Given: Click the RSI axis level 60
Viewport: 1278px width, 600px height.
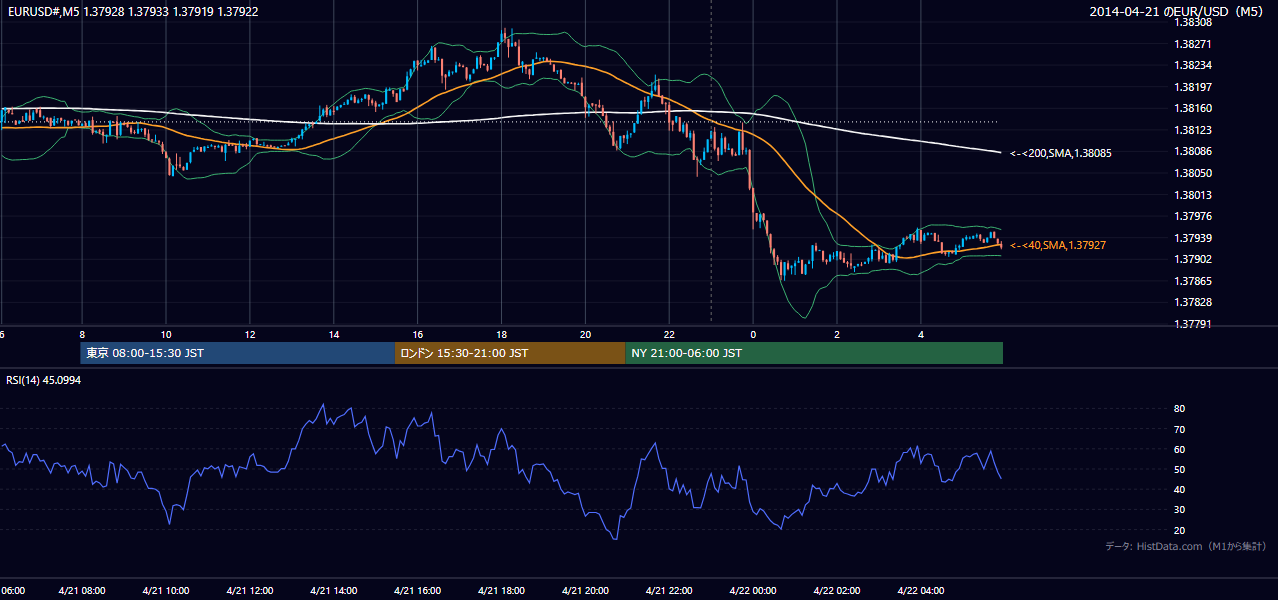Looking at the screenshot, I should 1179,449.
